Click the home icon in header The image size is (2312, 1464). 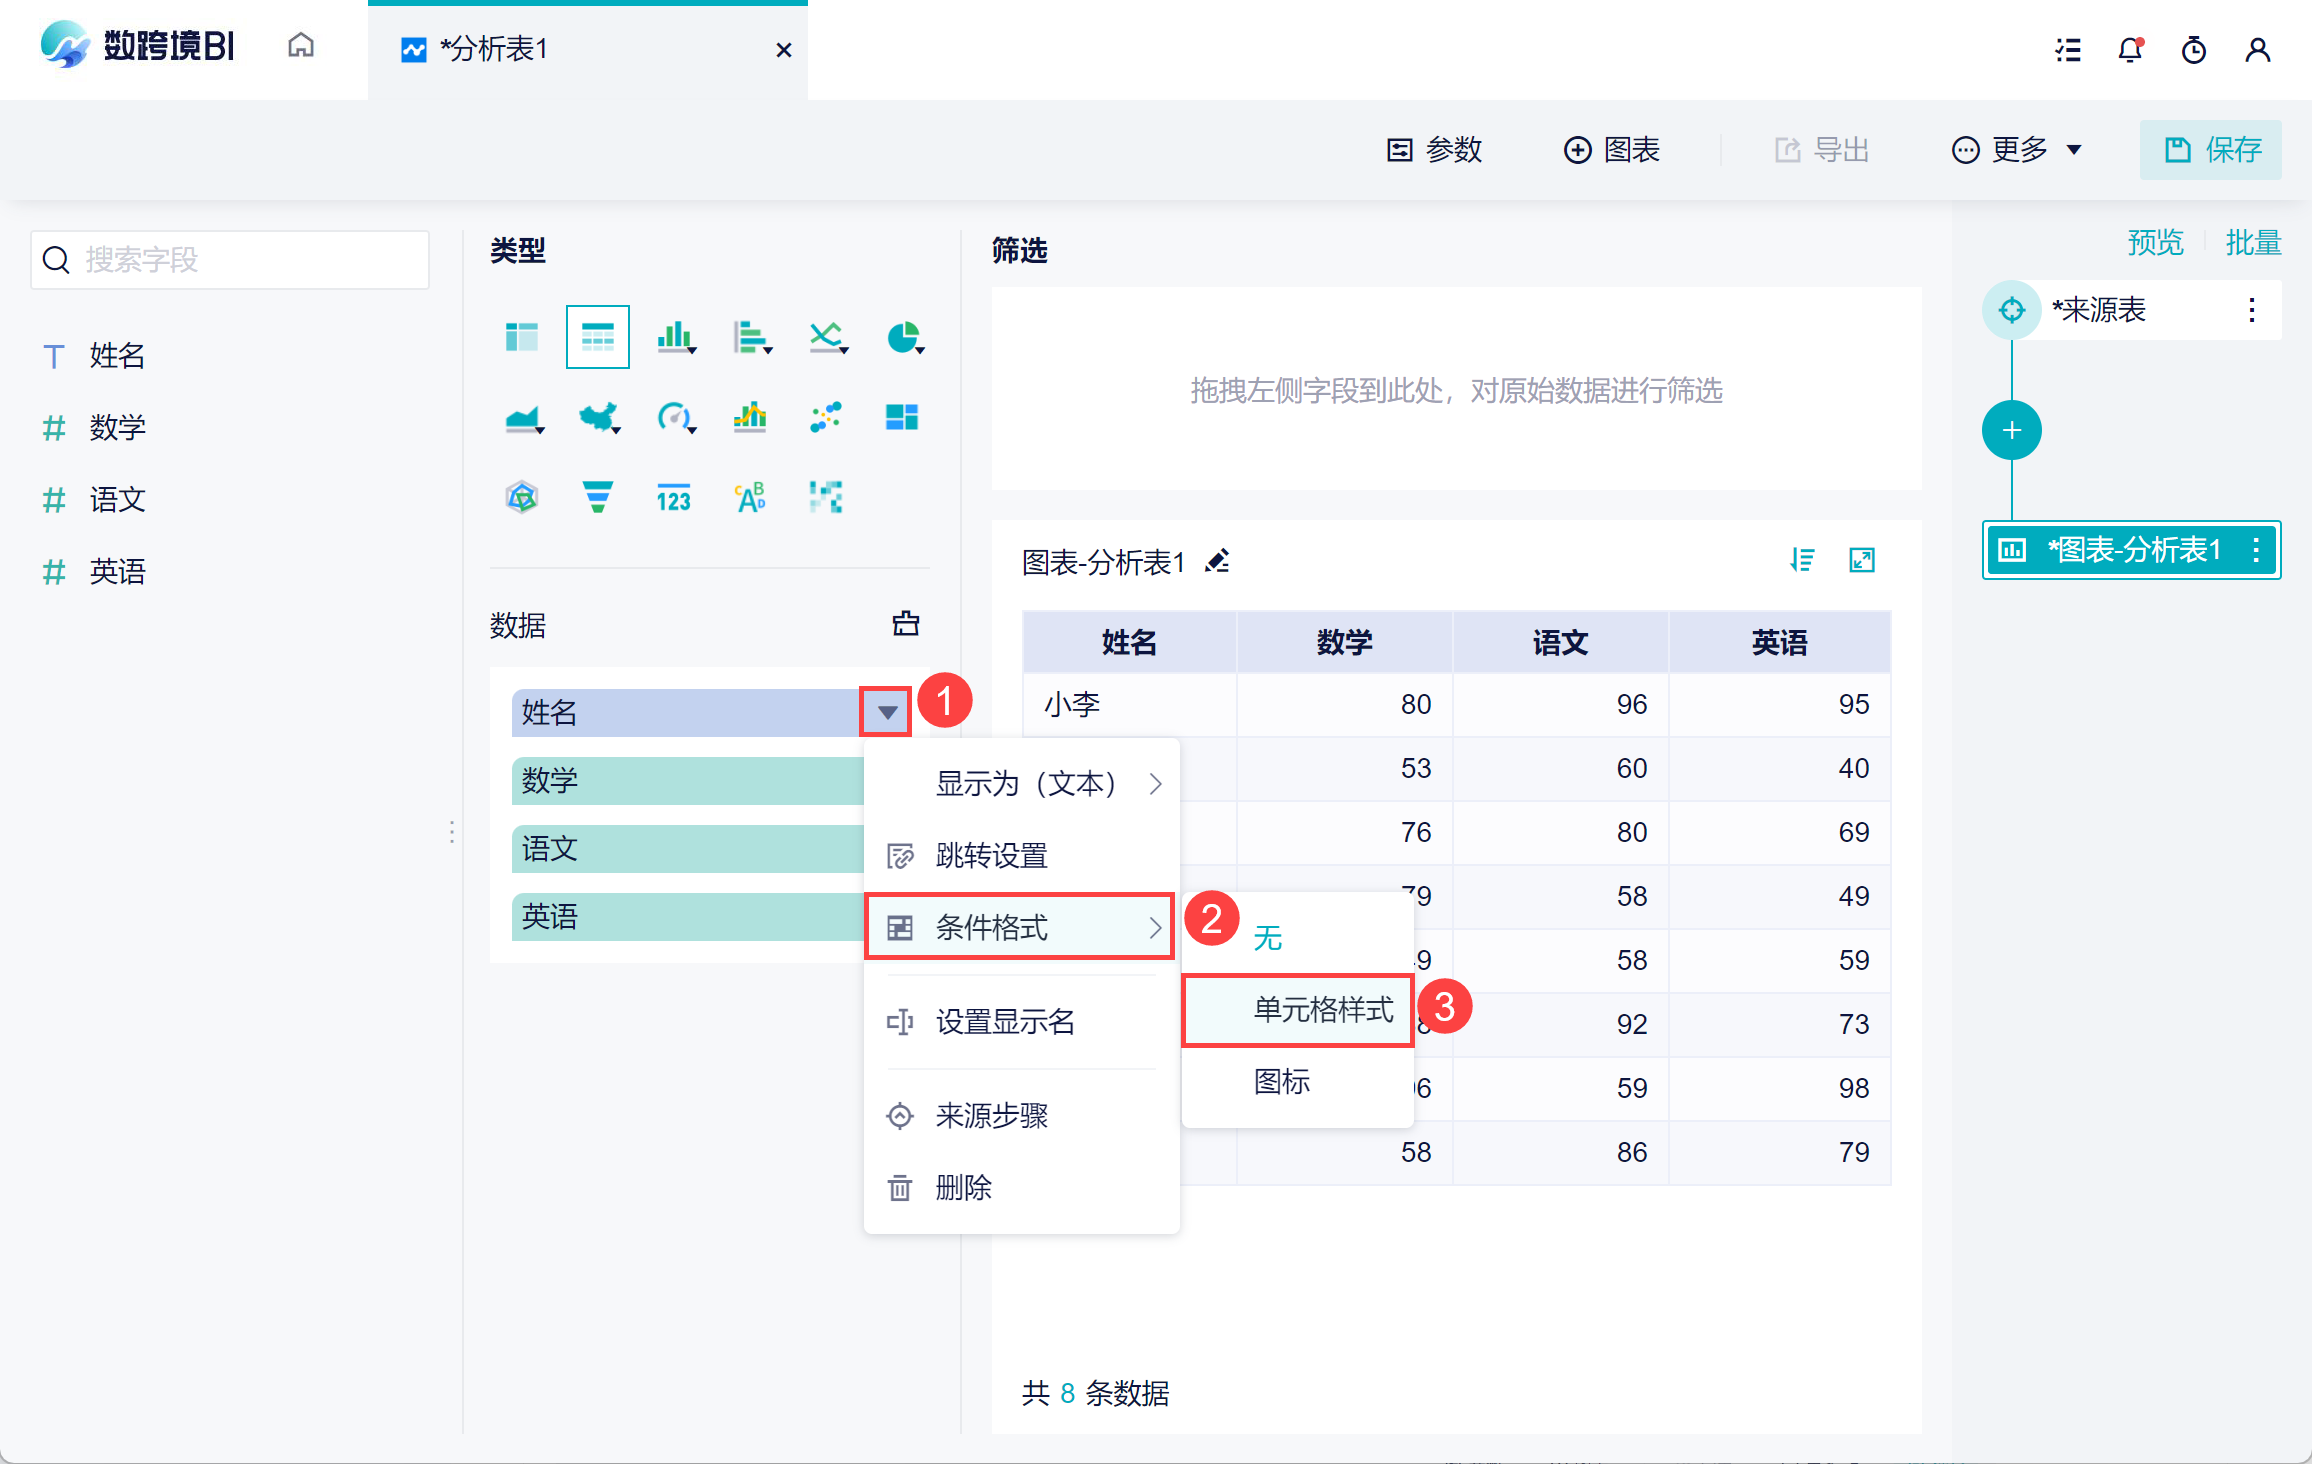(301, 47)
